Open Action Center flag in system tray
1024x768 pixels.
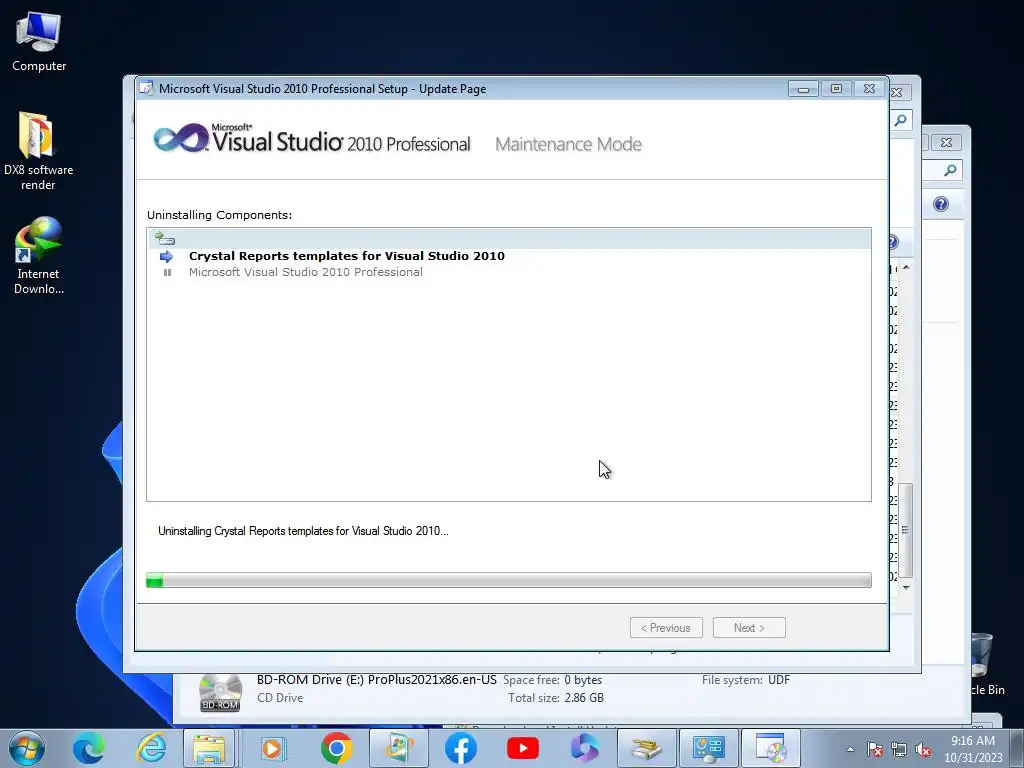(x=875, y=750)
